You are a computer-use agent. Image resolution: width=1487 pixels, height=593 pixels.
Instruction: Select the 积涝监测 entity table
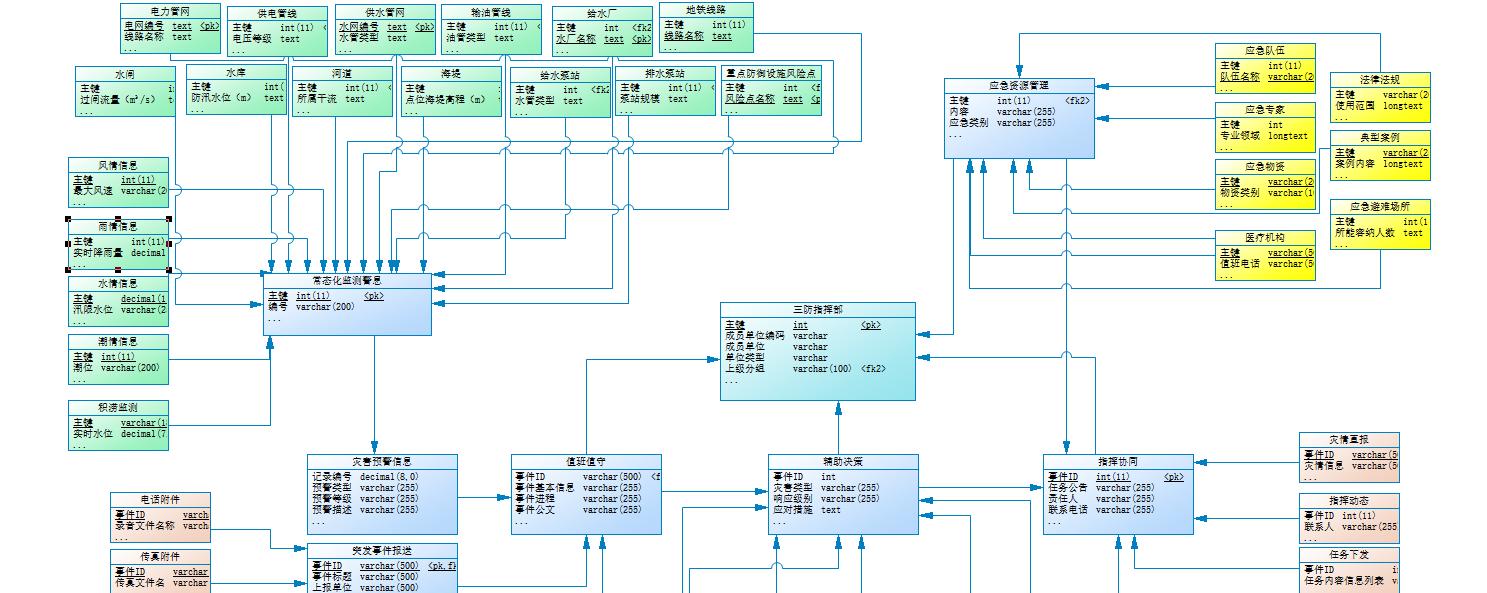pyautogui.click(x=118, y=426)
